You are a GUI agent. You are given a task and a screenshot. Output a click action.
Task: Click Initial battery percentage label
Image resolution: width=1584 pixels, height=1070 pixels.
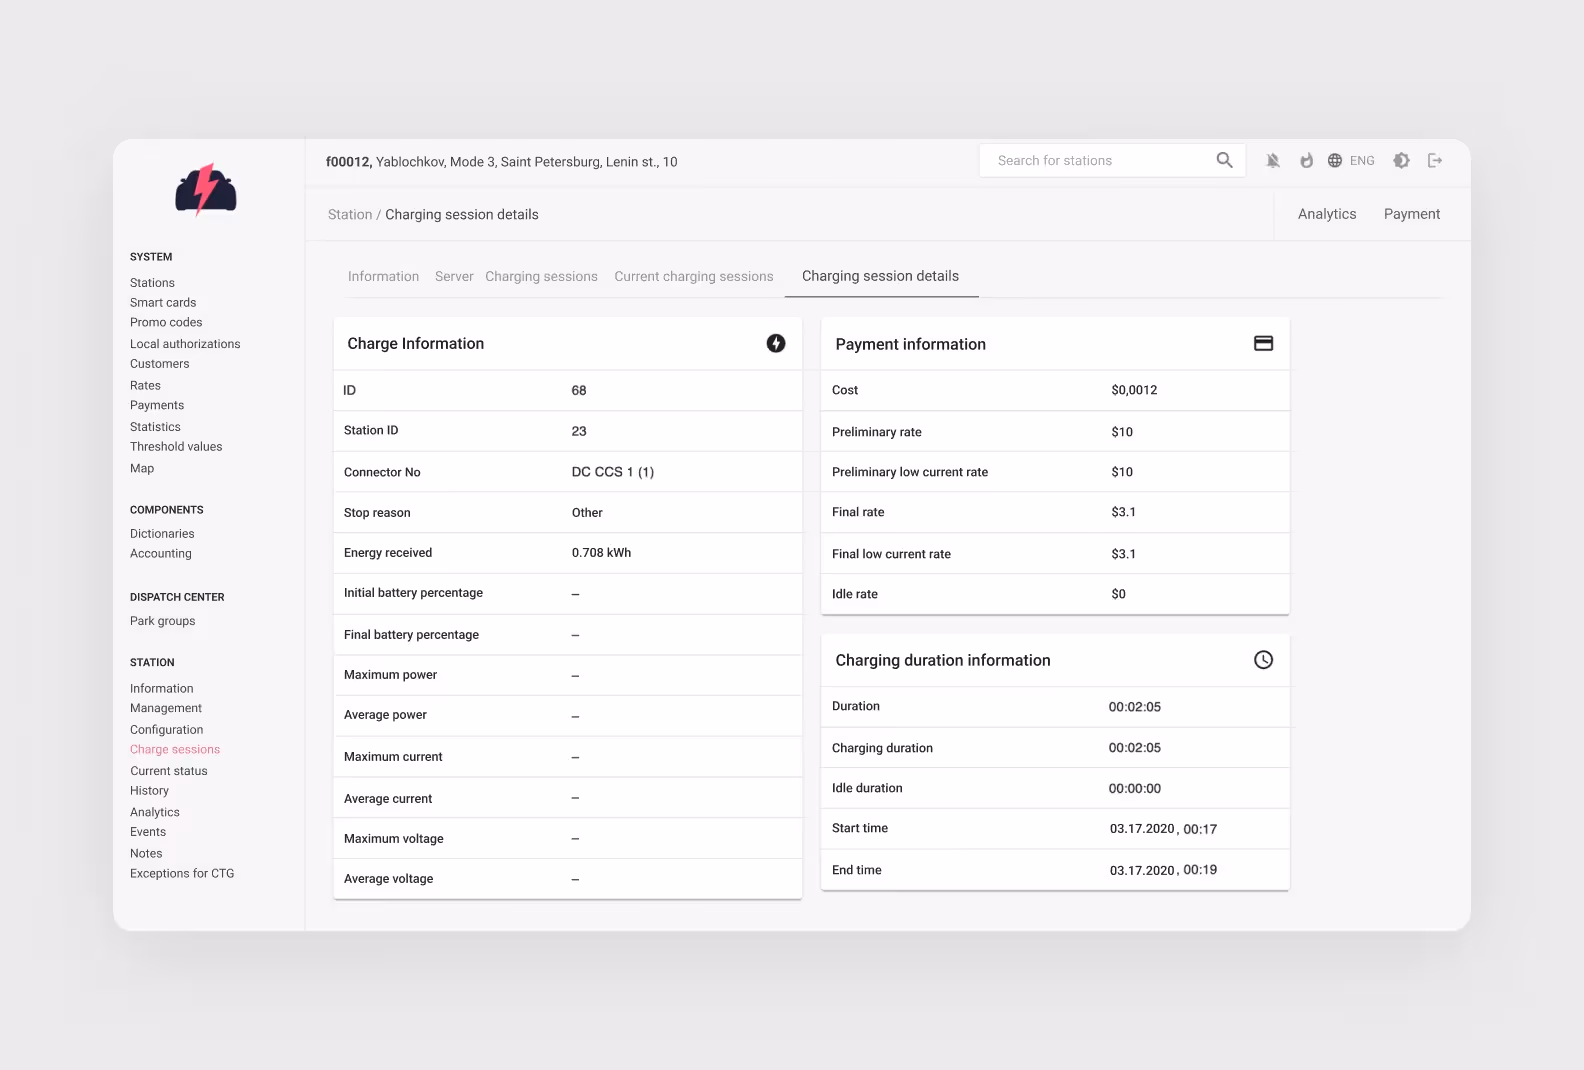413,593
